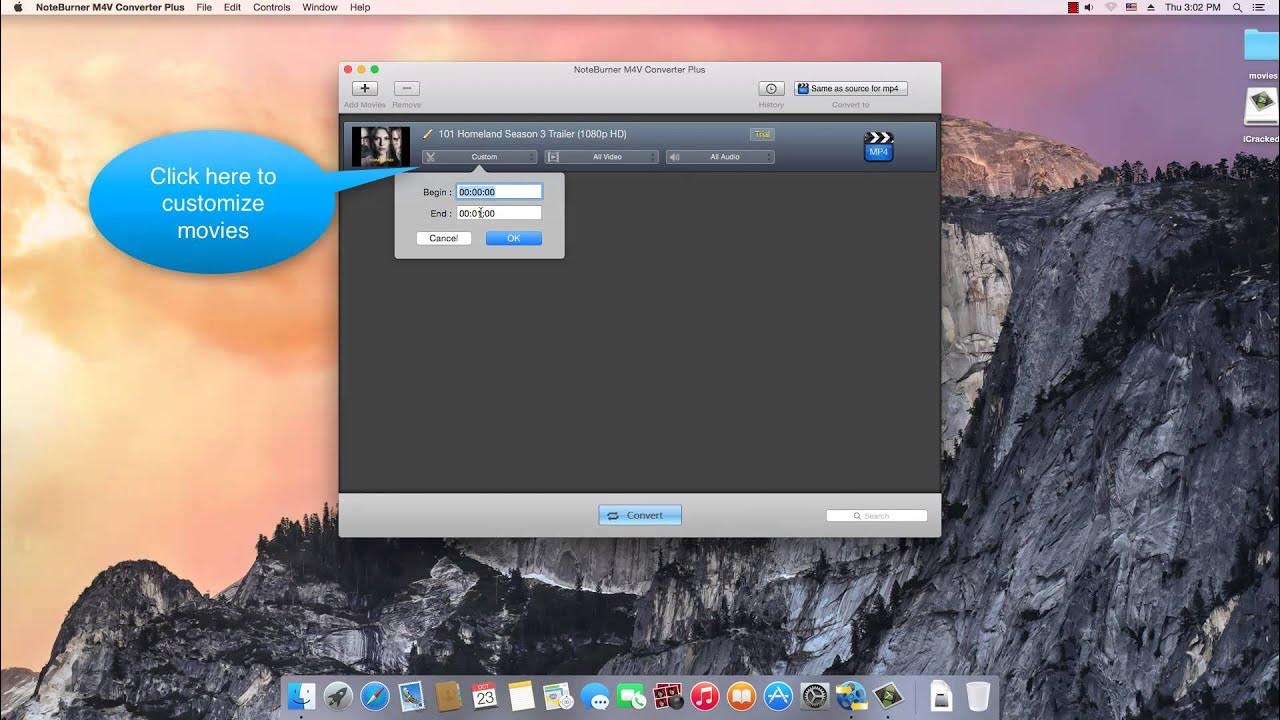Open Calendar from the Dock

tap(485, 695)
